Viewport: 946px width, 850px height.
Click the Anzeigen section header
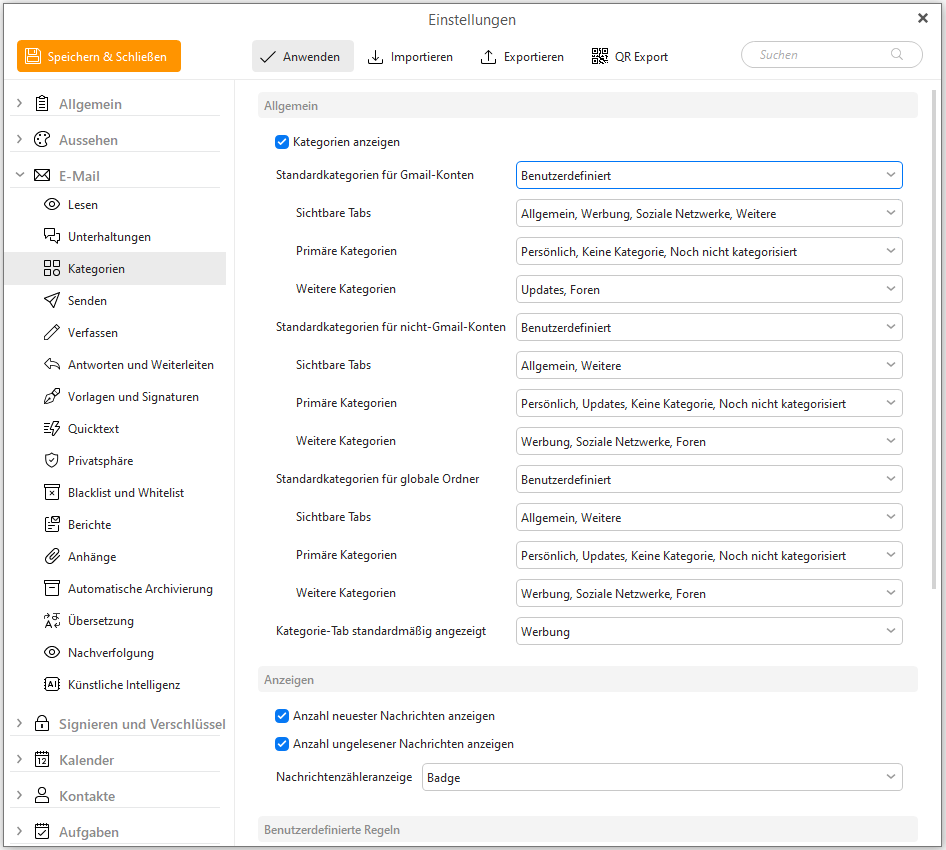pyautogui.click(x=588, y=679)
